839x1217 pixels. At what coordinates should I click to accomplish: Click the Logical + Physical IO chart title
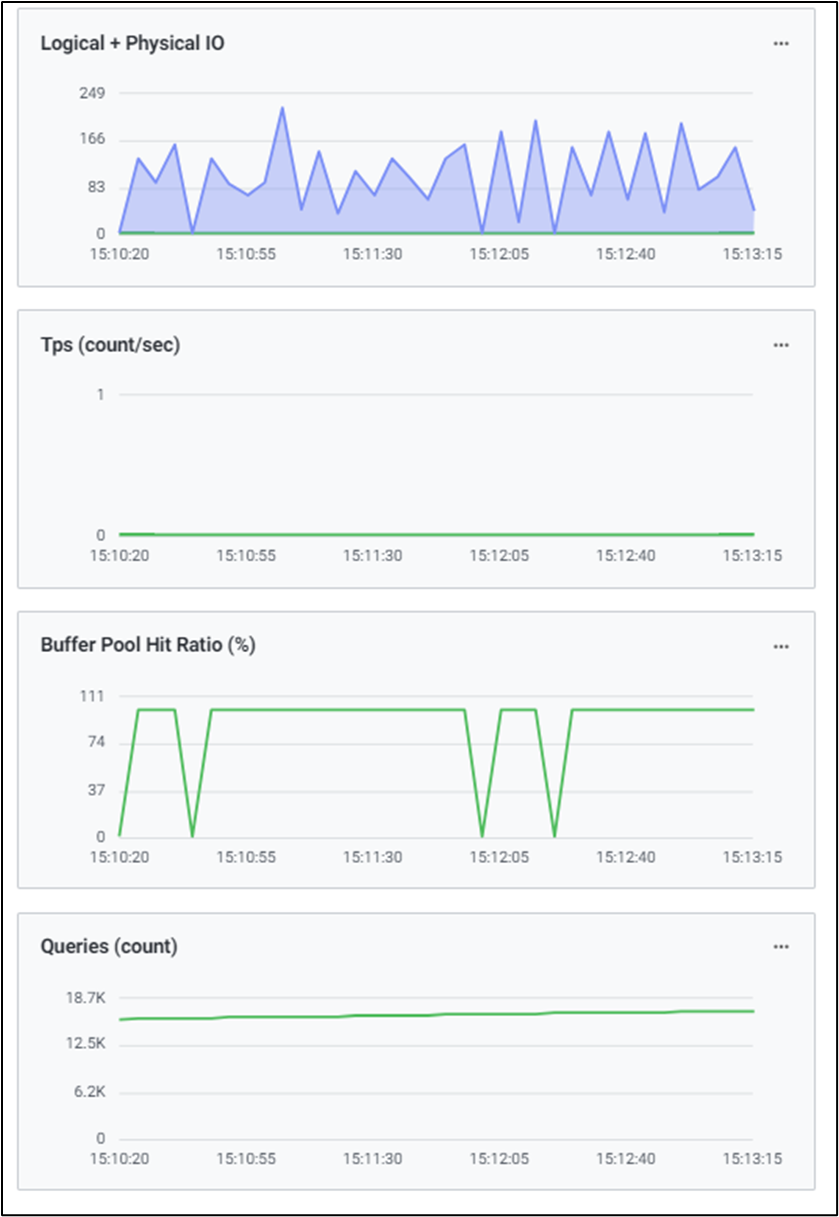pos(132,44)
